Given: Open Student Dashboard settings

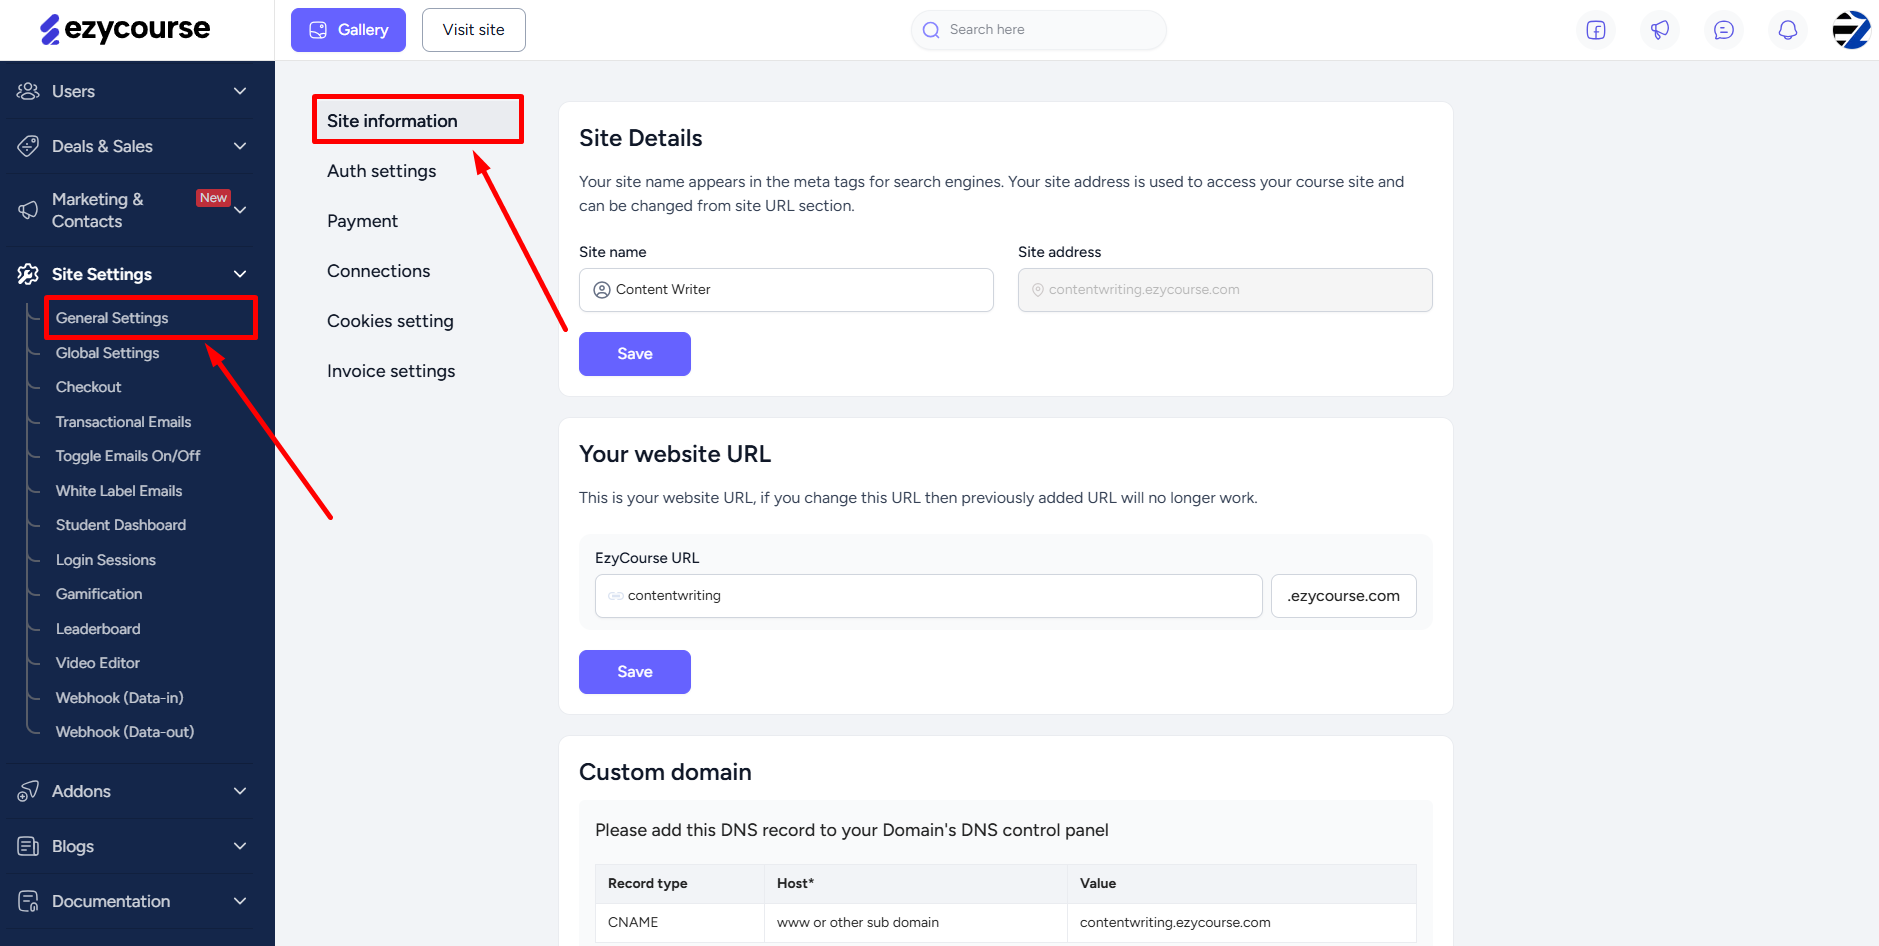Looking at the screenshot, I should click(x=121, y=525).
